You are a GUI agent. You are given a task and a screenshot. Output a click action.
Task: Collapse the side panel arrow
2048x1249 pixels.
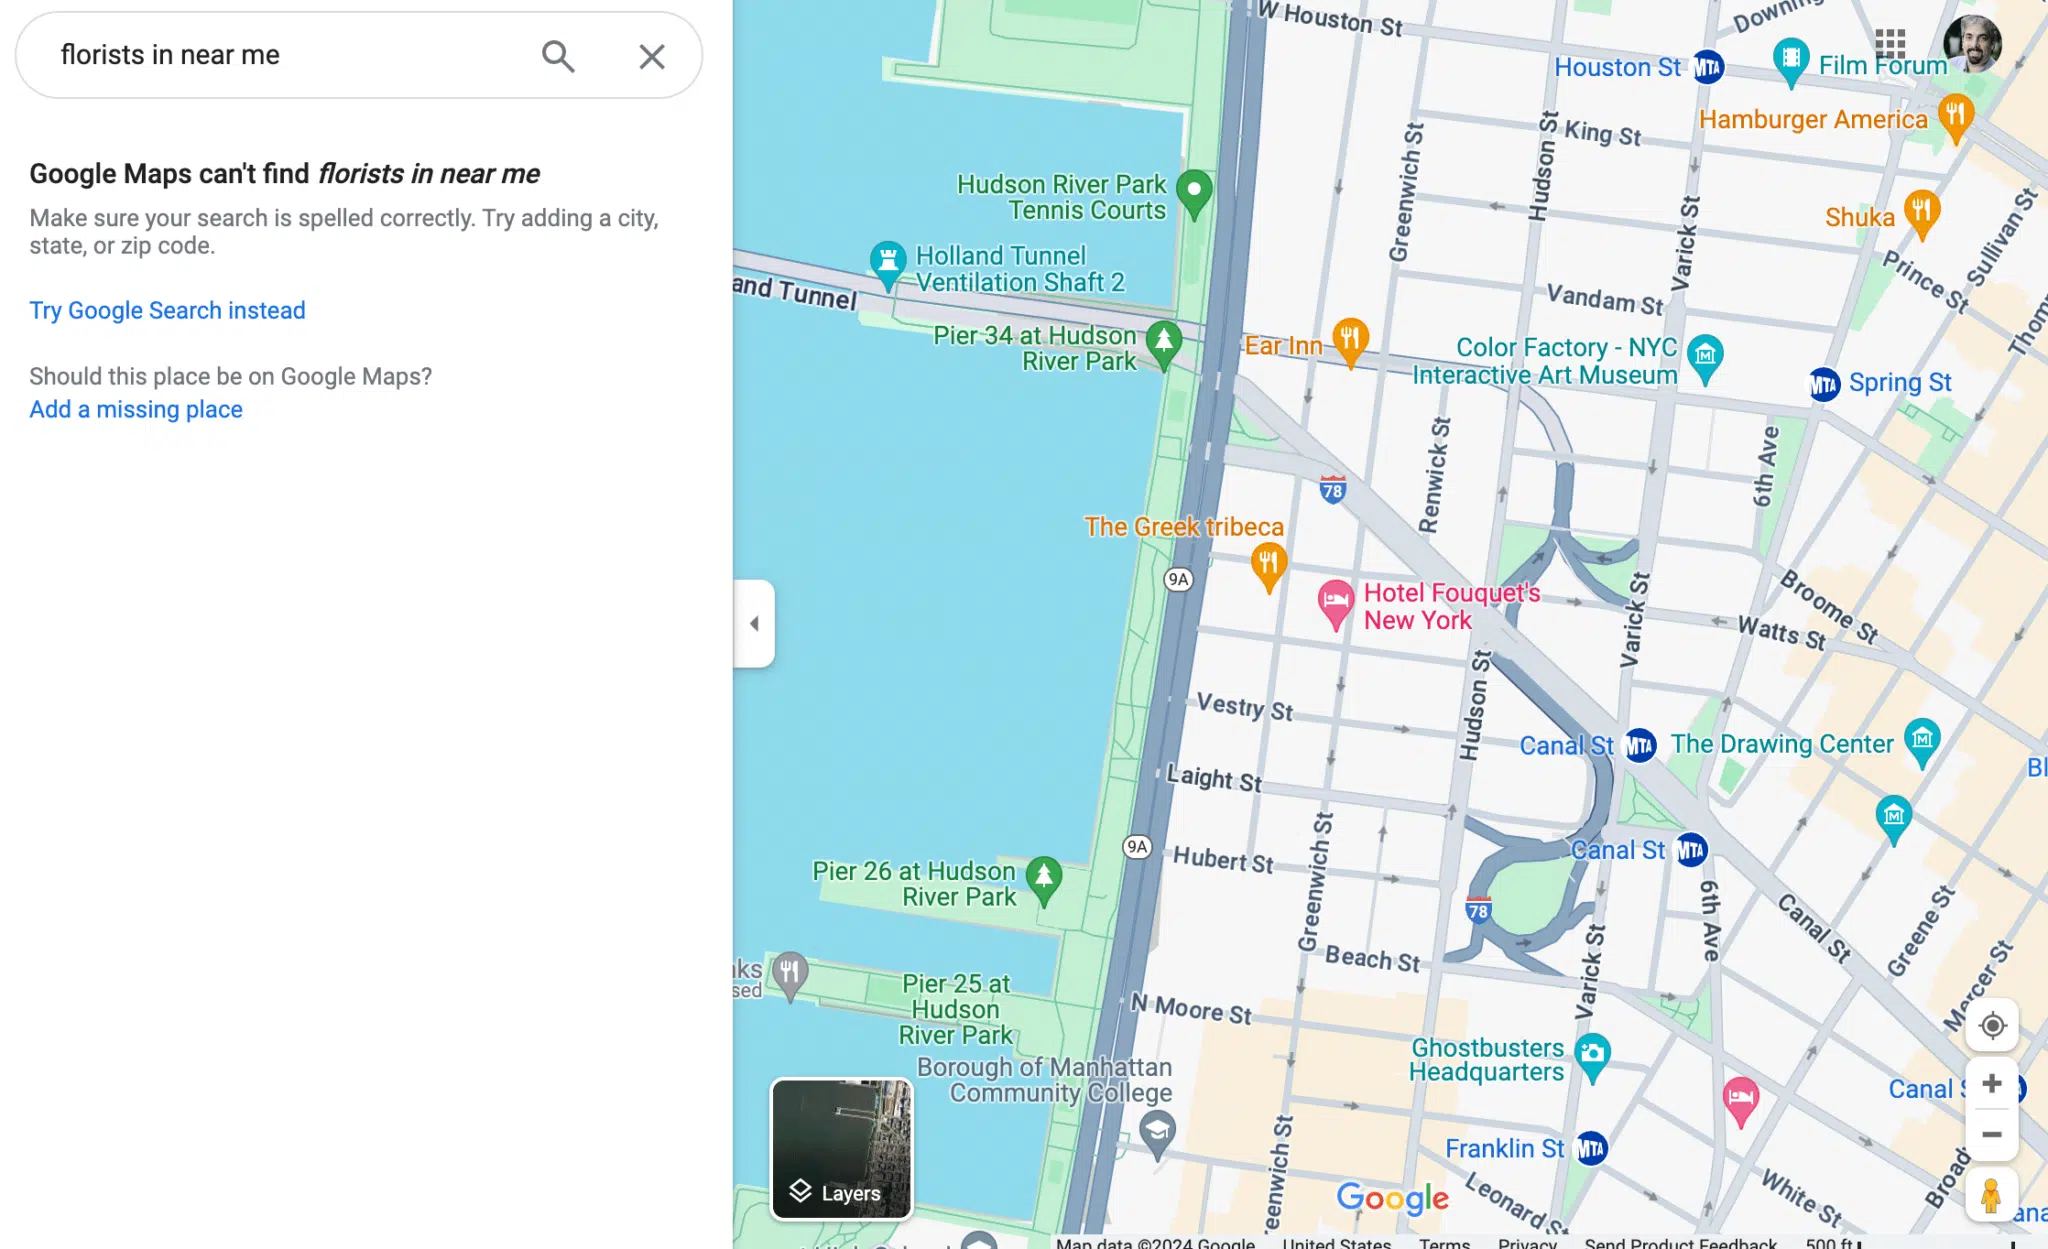click(754, 623)
